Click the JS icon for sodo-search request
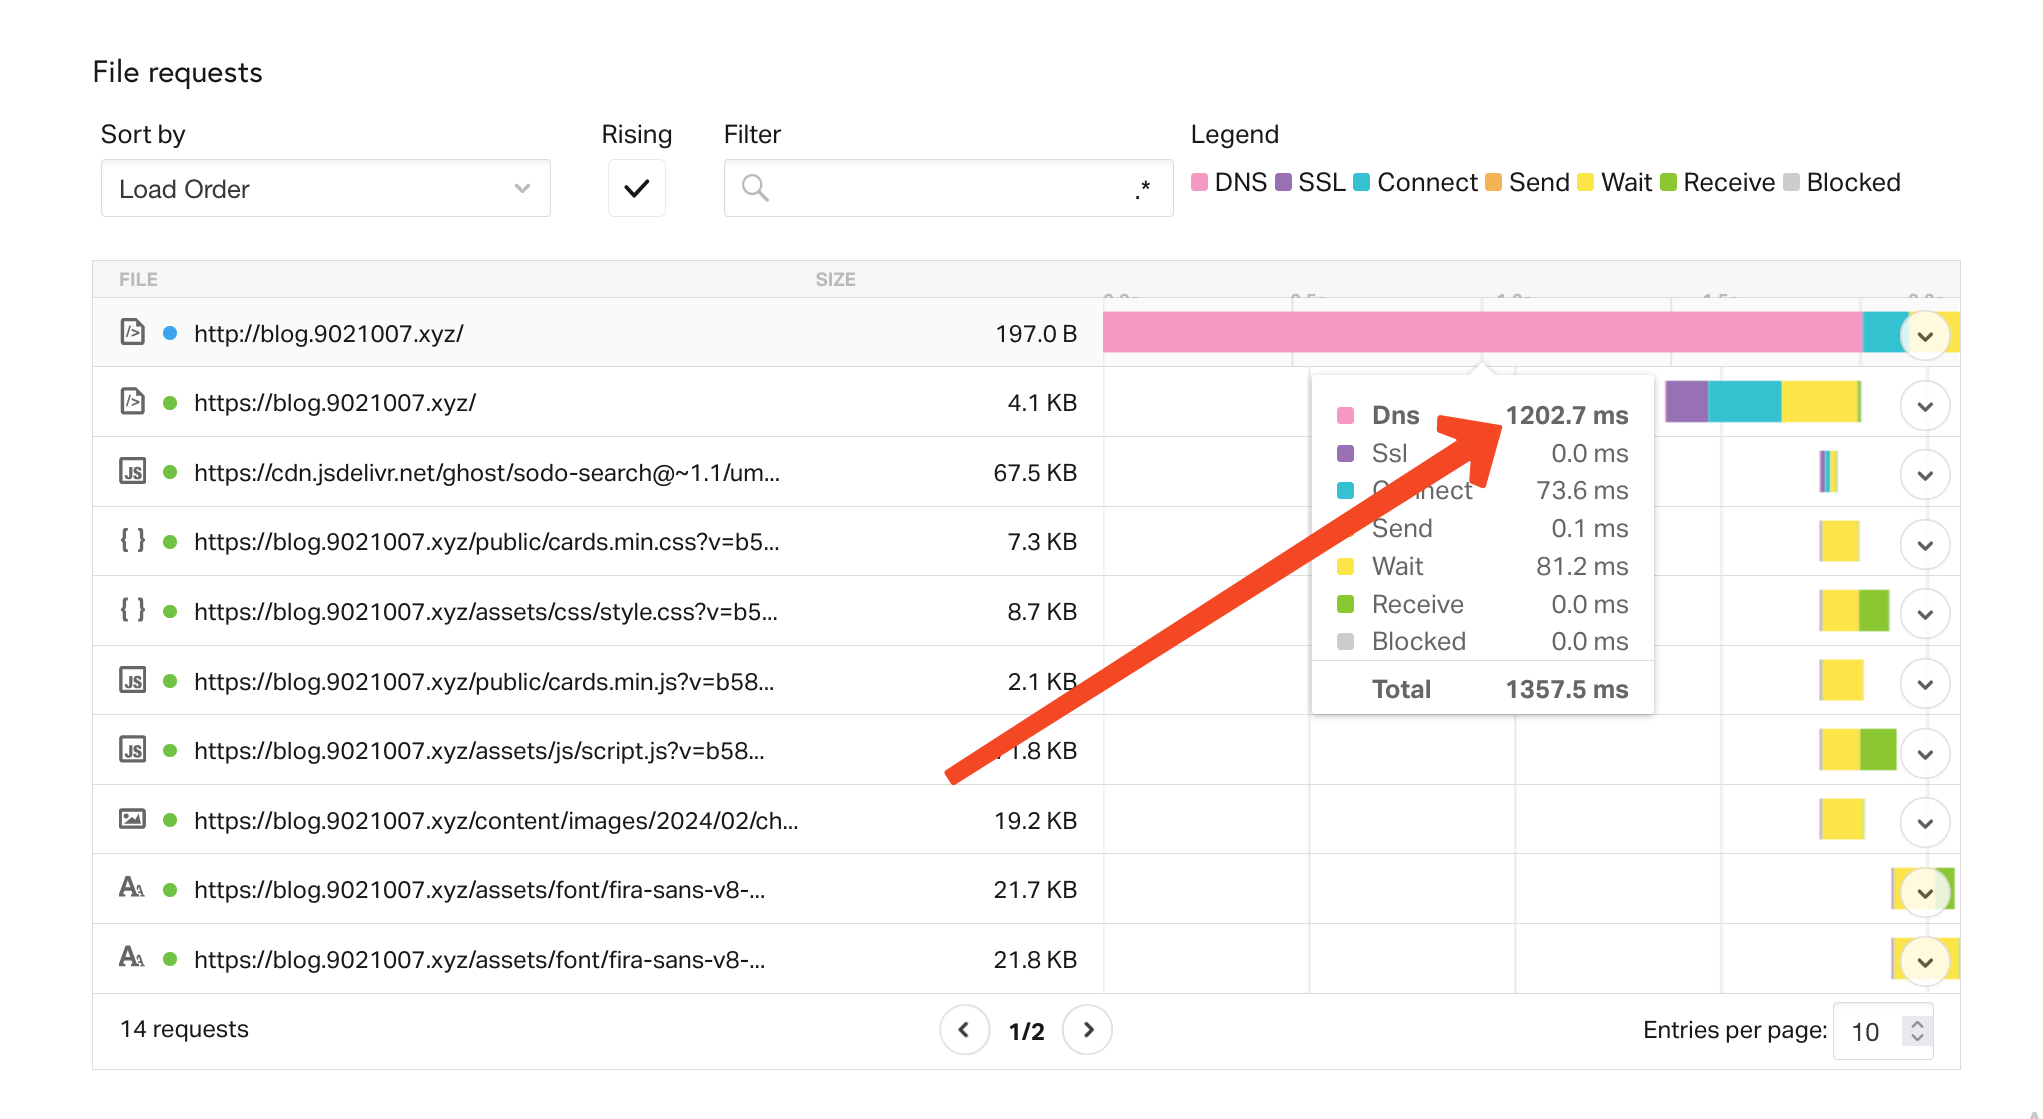Screen dimensions: 2043x1119 tap(132, 471)
